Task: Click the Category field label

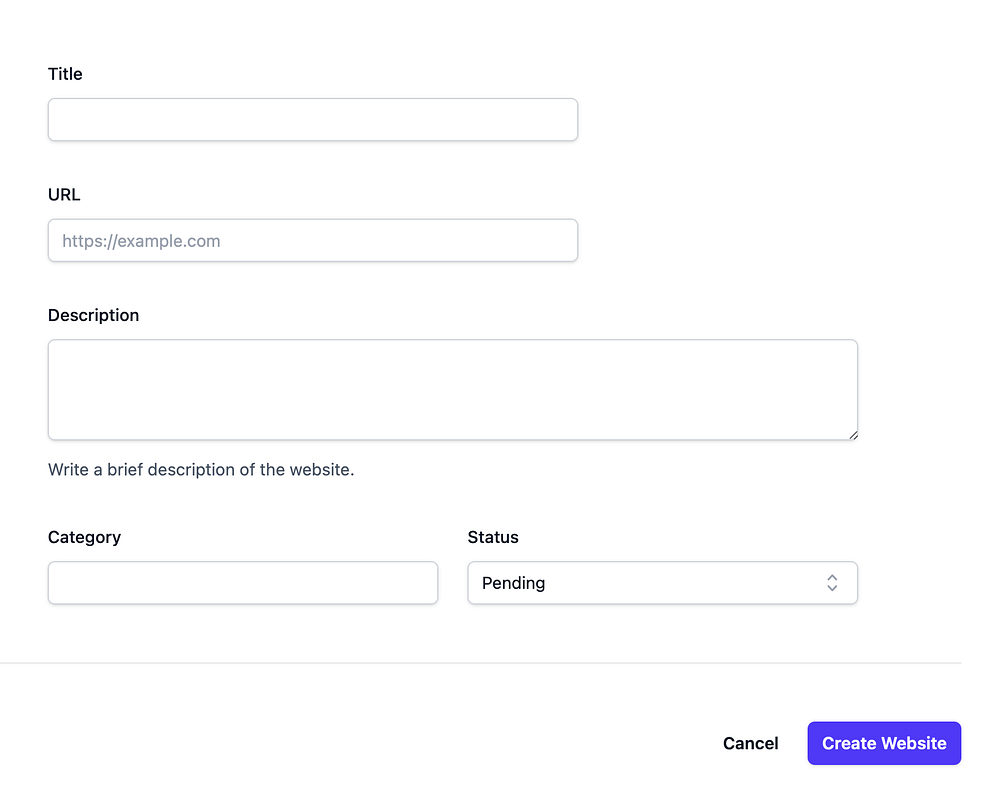Action: coord(84,537)
